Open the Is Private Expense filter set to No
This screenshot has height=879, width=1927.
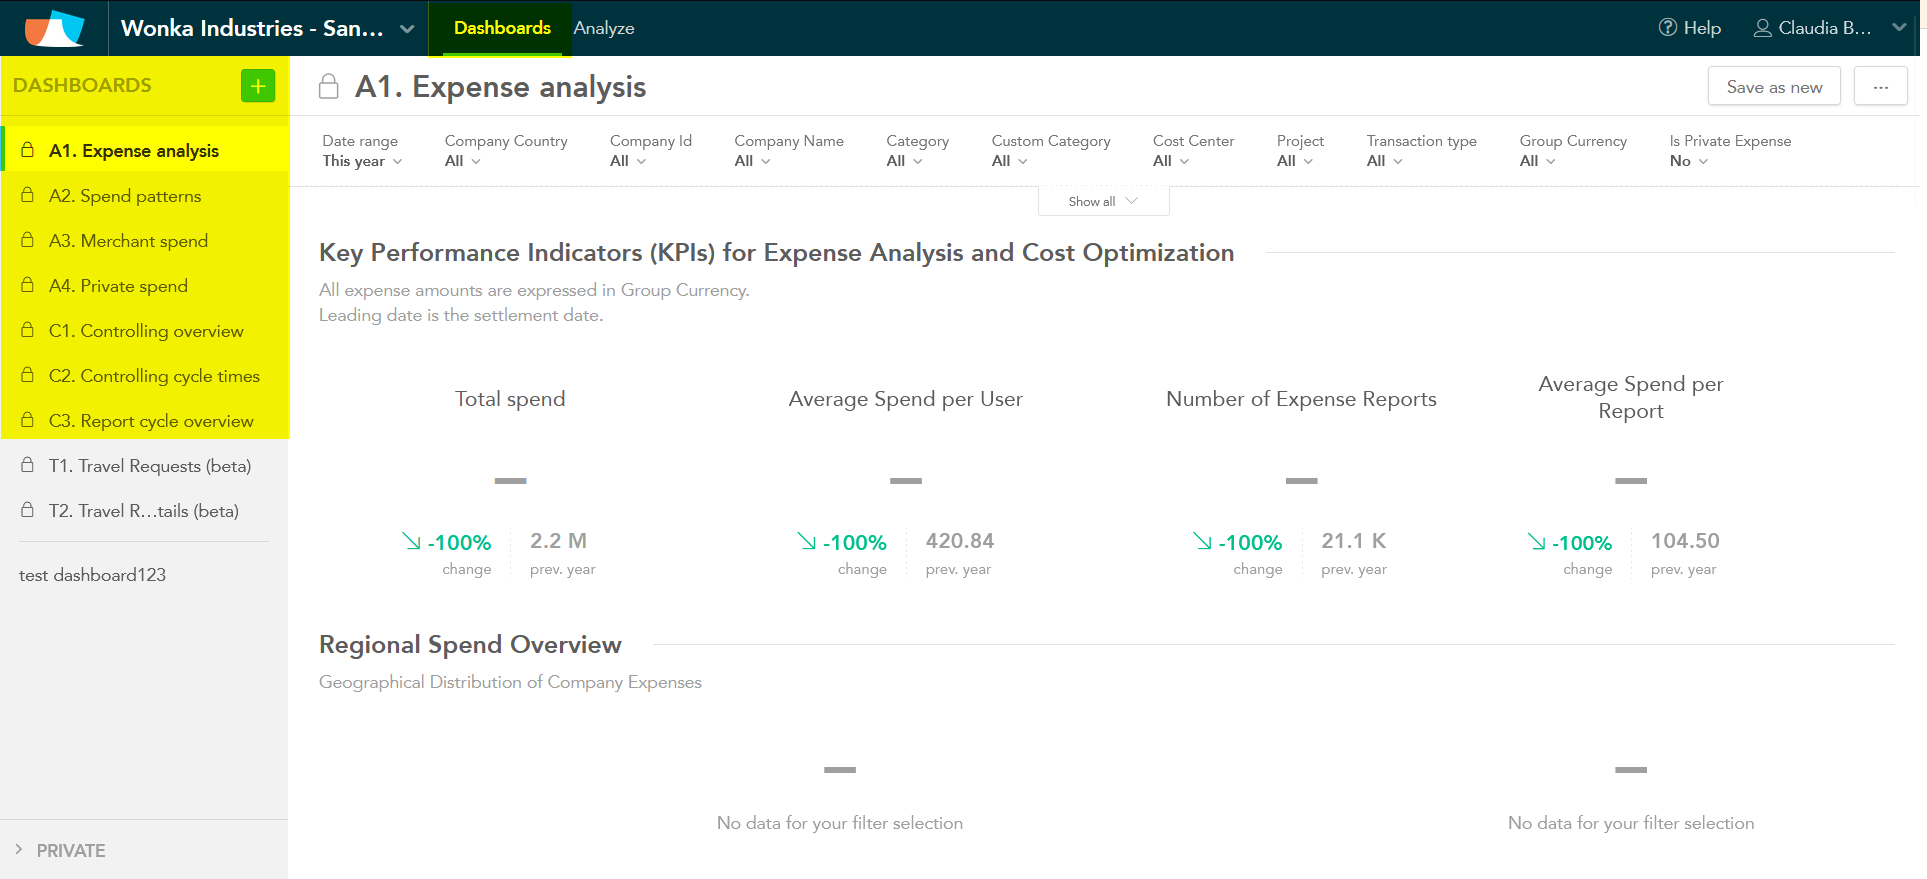tap(1688, 161)
